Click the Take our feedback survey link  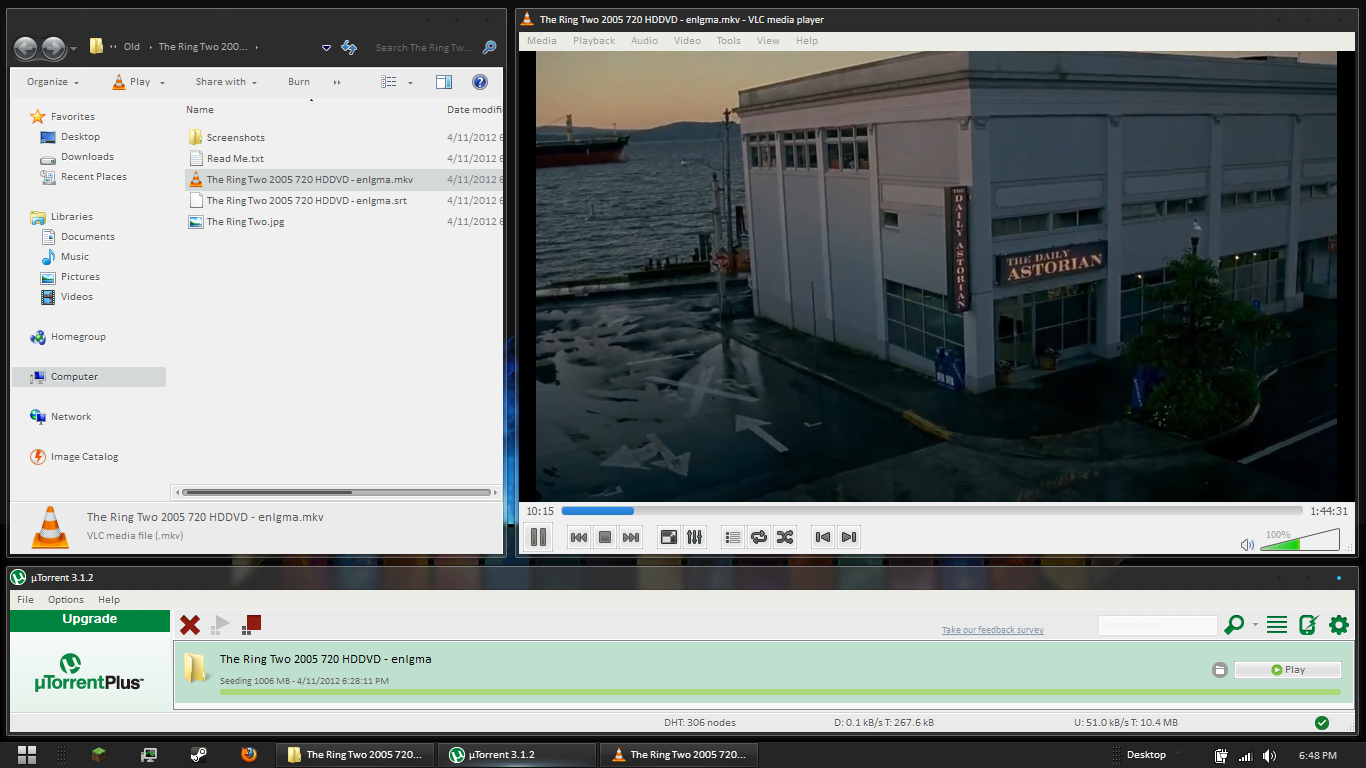[992, 630]
